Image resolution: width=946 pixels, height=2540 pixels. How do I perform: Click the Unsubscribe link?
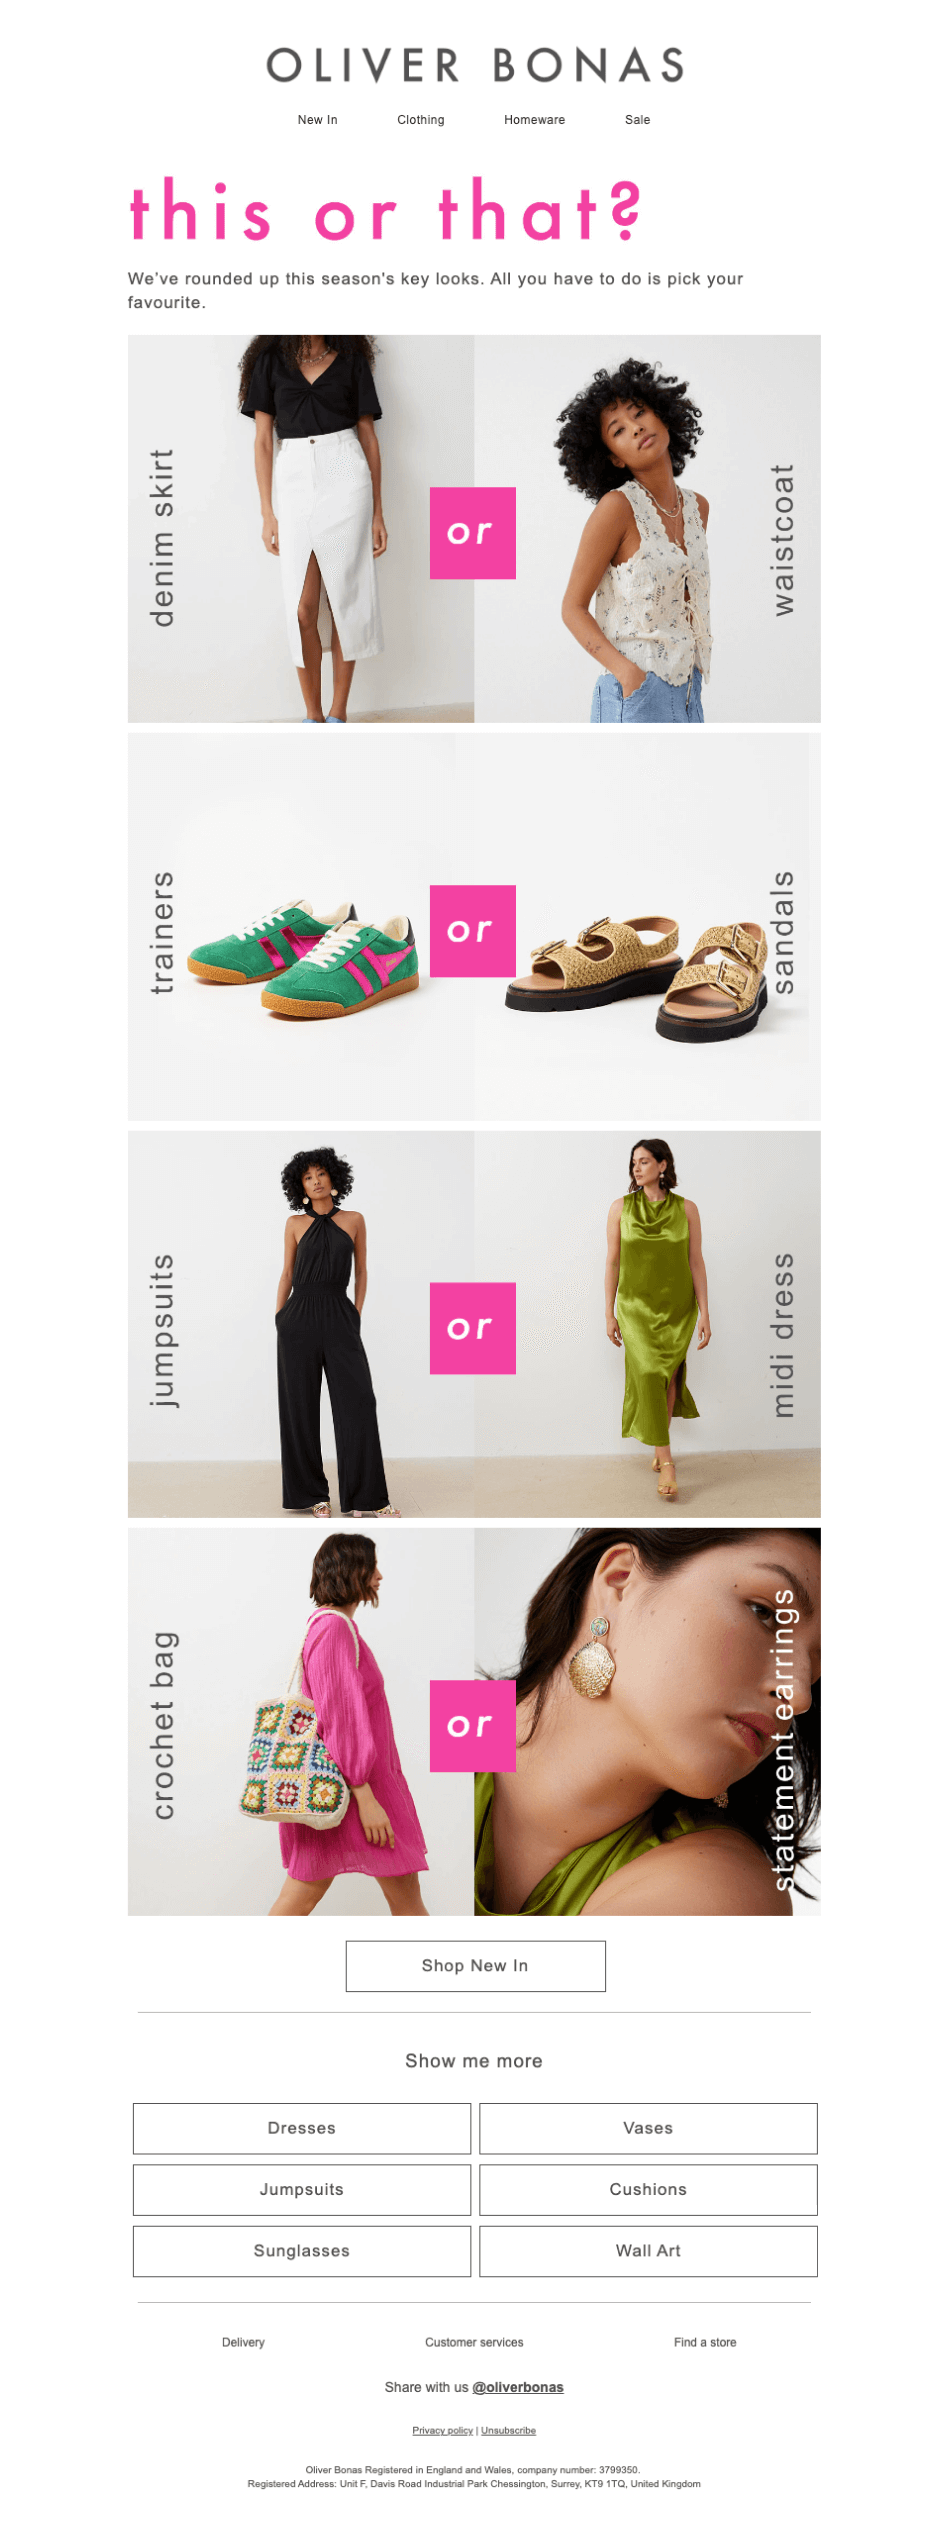508,2430
